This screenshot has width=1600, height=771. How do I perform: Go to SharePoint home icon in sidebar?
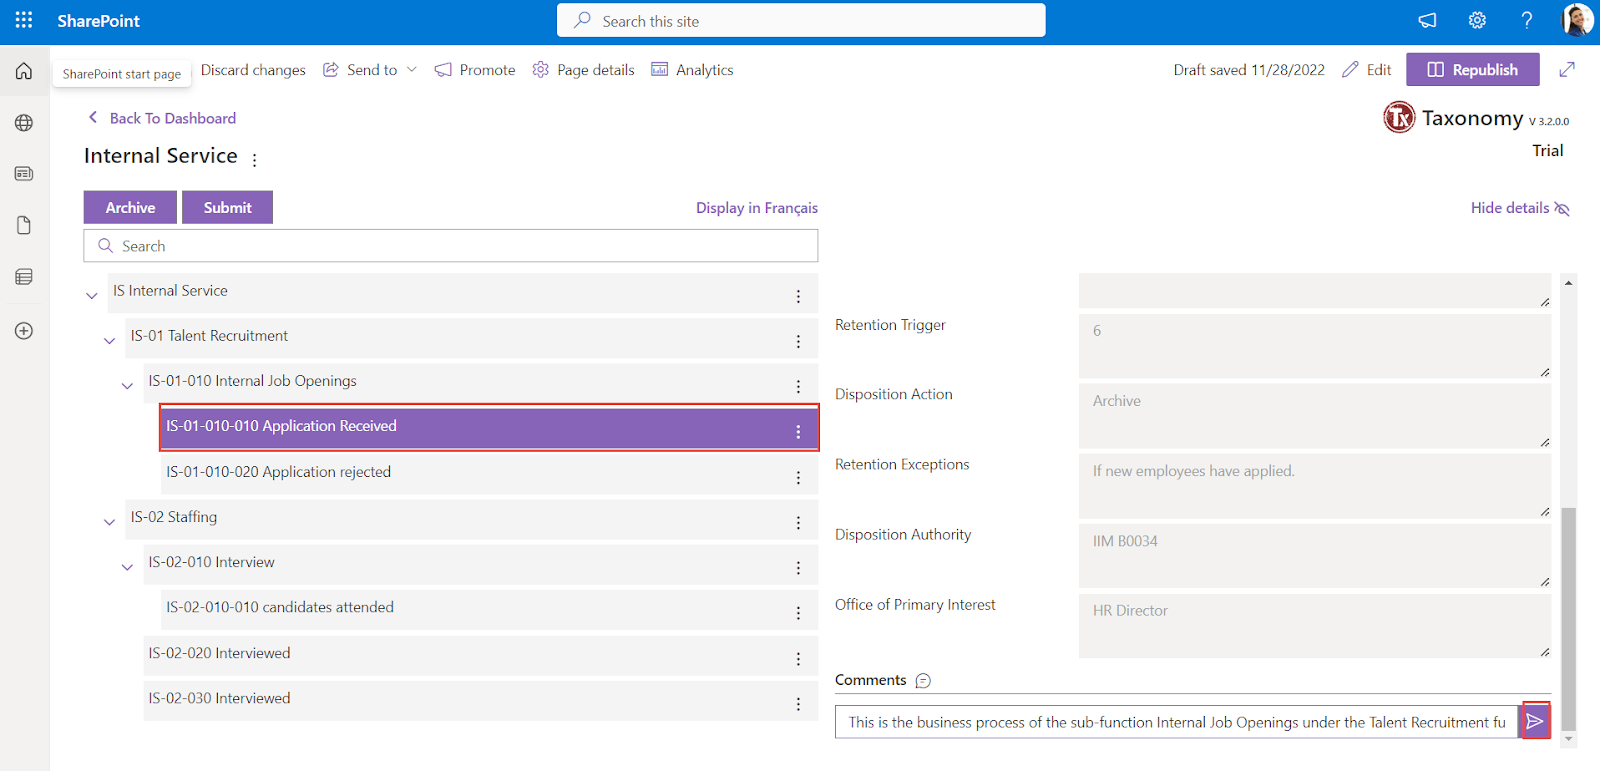tap(24, 71)
